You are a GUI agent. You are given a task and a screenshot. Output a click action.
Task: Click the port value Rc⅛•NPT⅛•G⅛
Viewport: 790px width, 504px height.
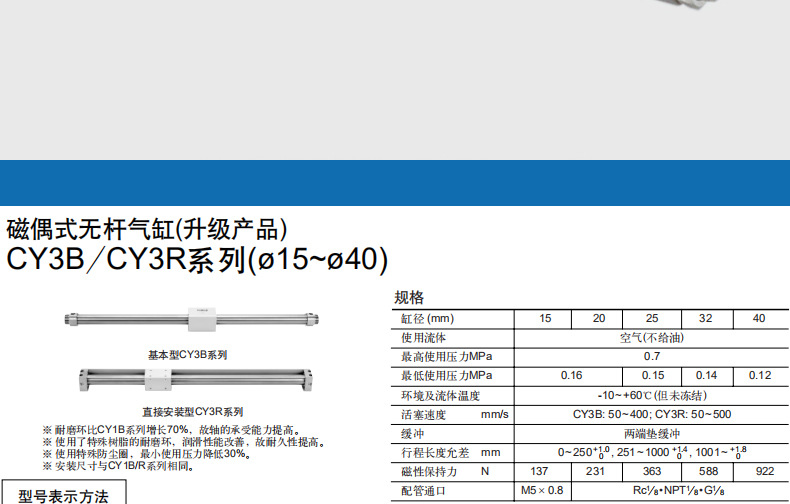click(x=679, y=490)
